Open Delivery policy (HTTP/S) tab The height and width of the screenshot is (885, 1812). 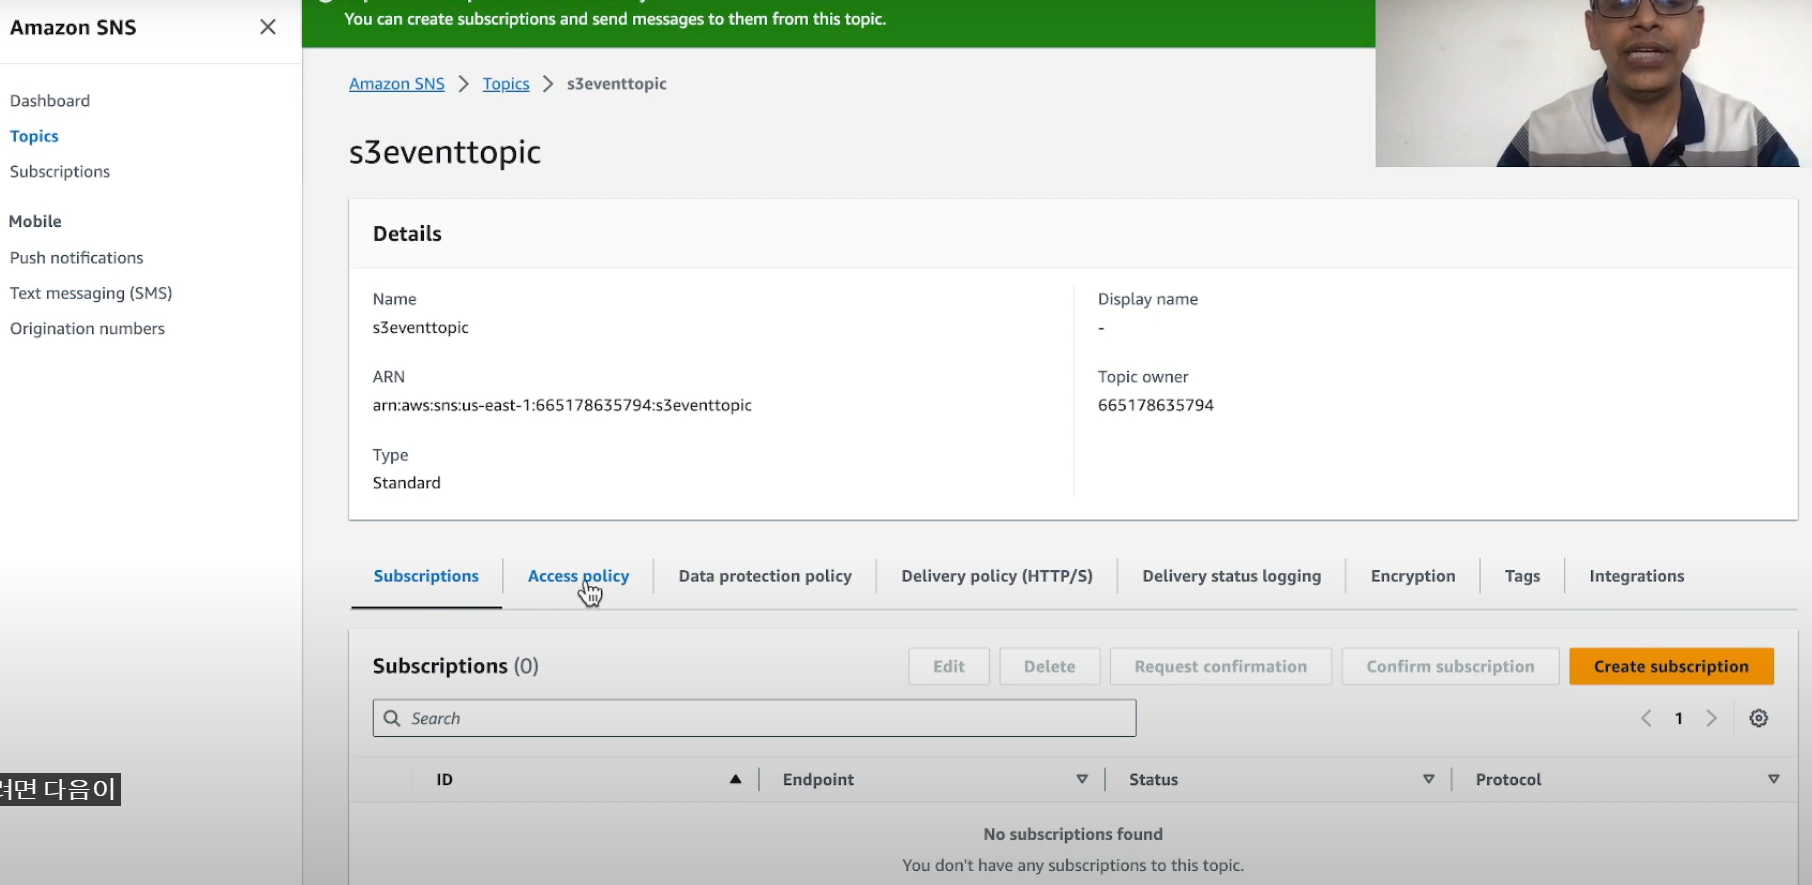[997, 576]
